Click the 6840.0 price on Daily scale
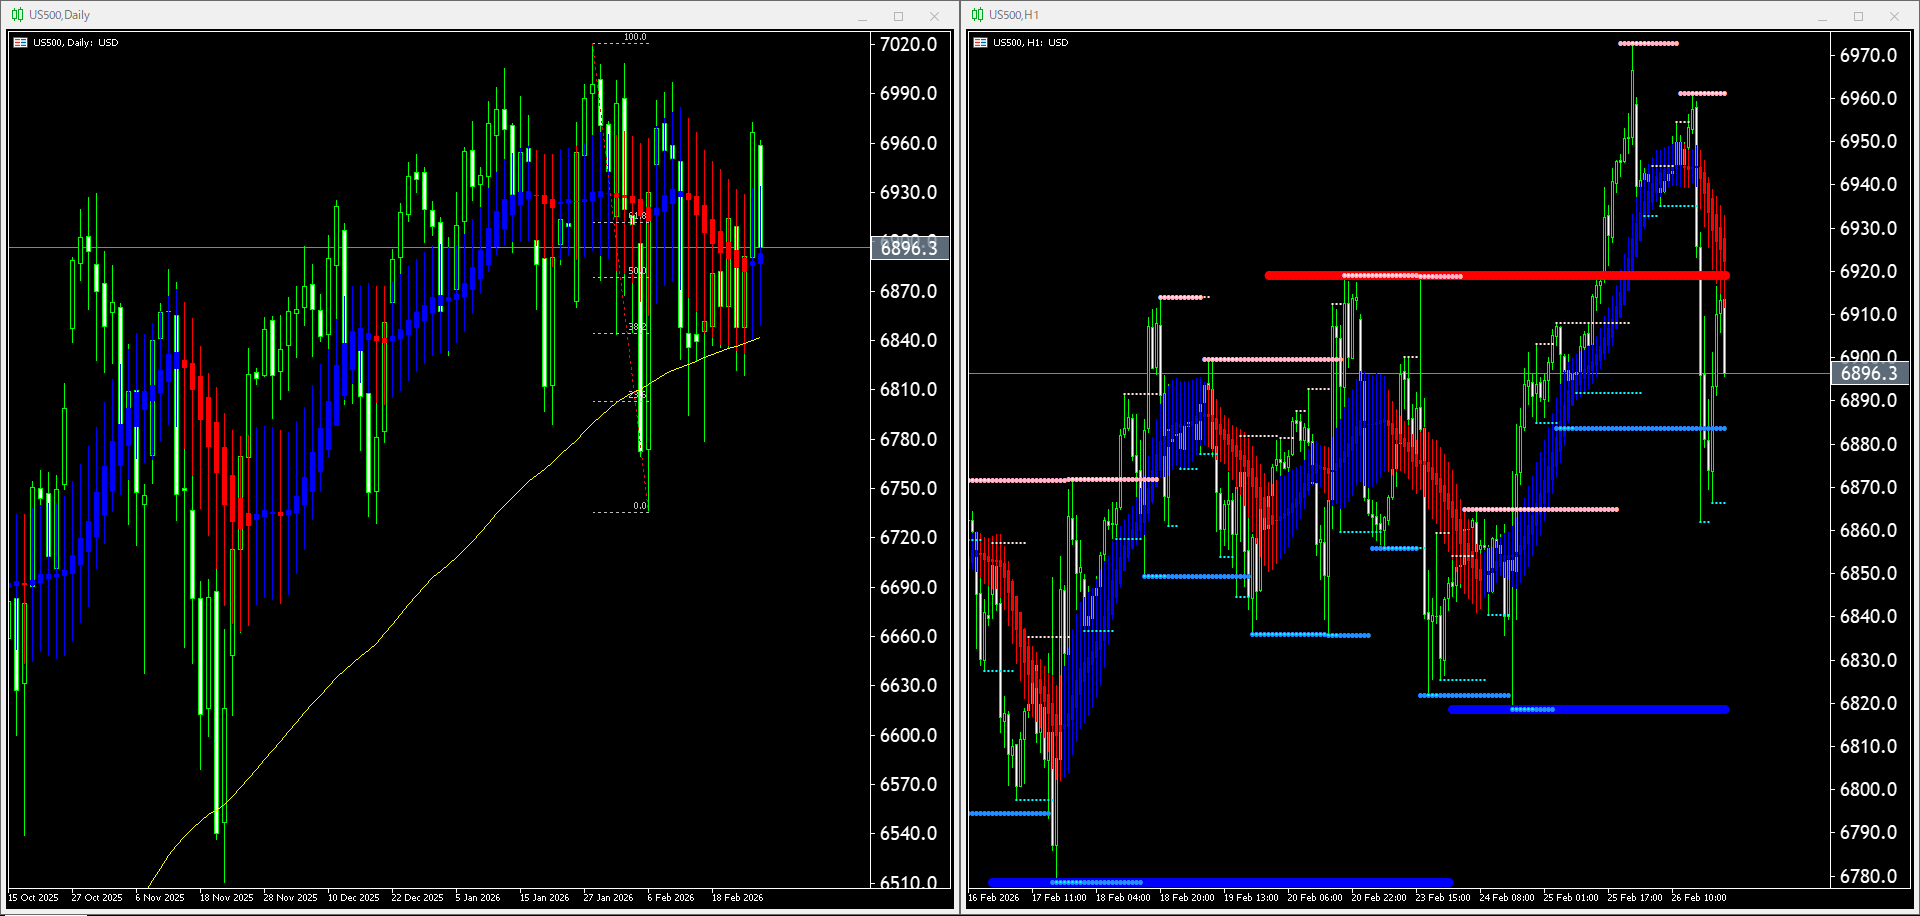Image resolution: width=1920 pixels, height=916 pixels. (x=908, y=340)
